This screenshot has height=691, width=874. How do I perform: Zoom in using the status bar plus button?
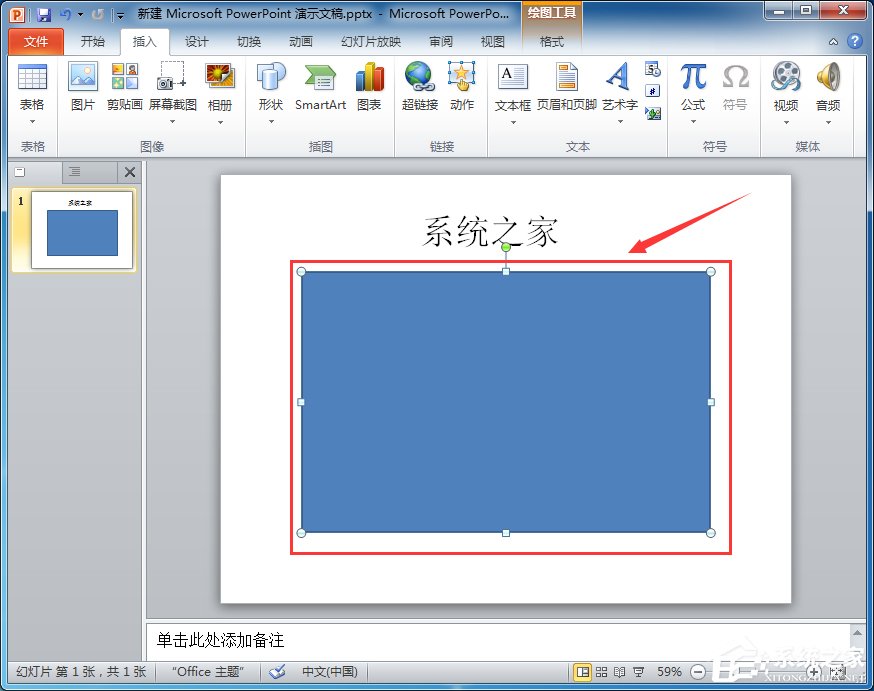(813, 672)
